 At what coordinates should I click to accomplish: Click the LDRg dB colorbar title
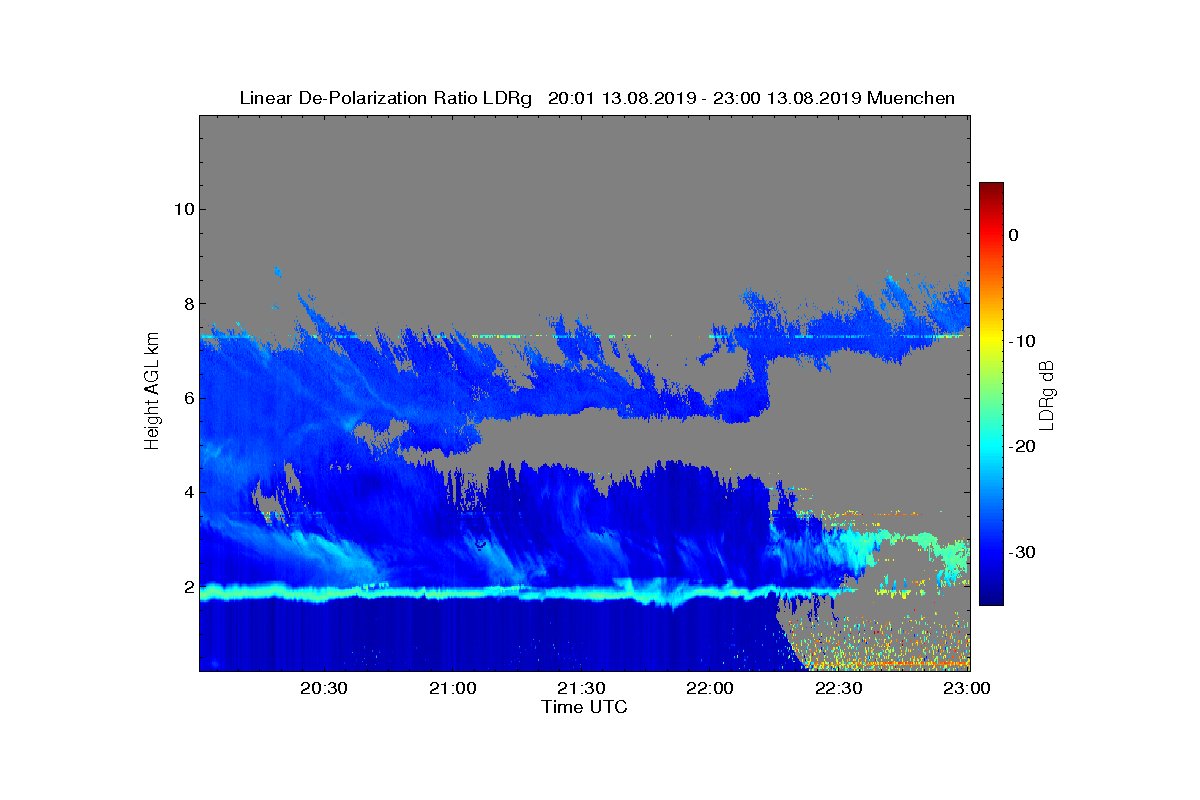tap(1048, 394)
